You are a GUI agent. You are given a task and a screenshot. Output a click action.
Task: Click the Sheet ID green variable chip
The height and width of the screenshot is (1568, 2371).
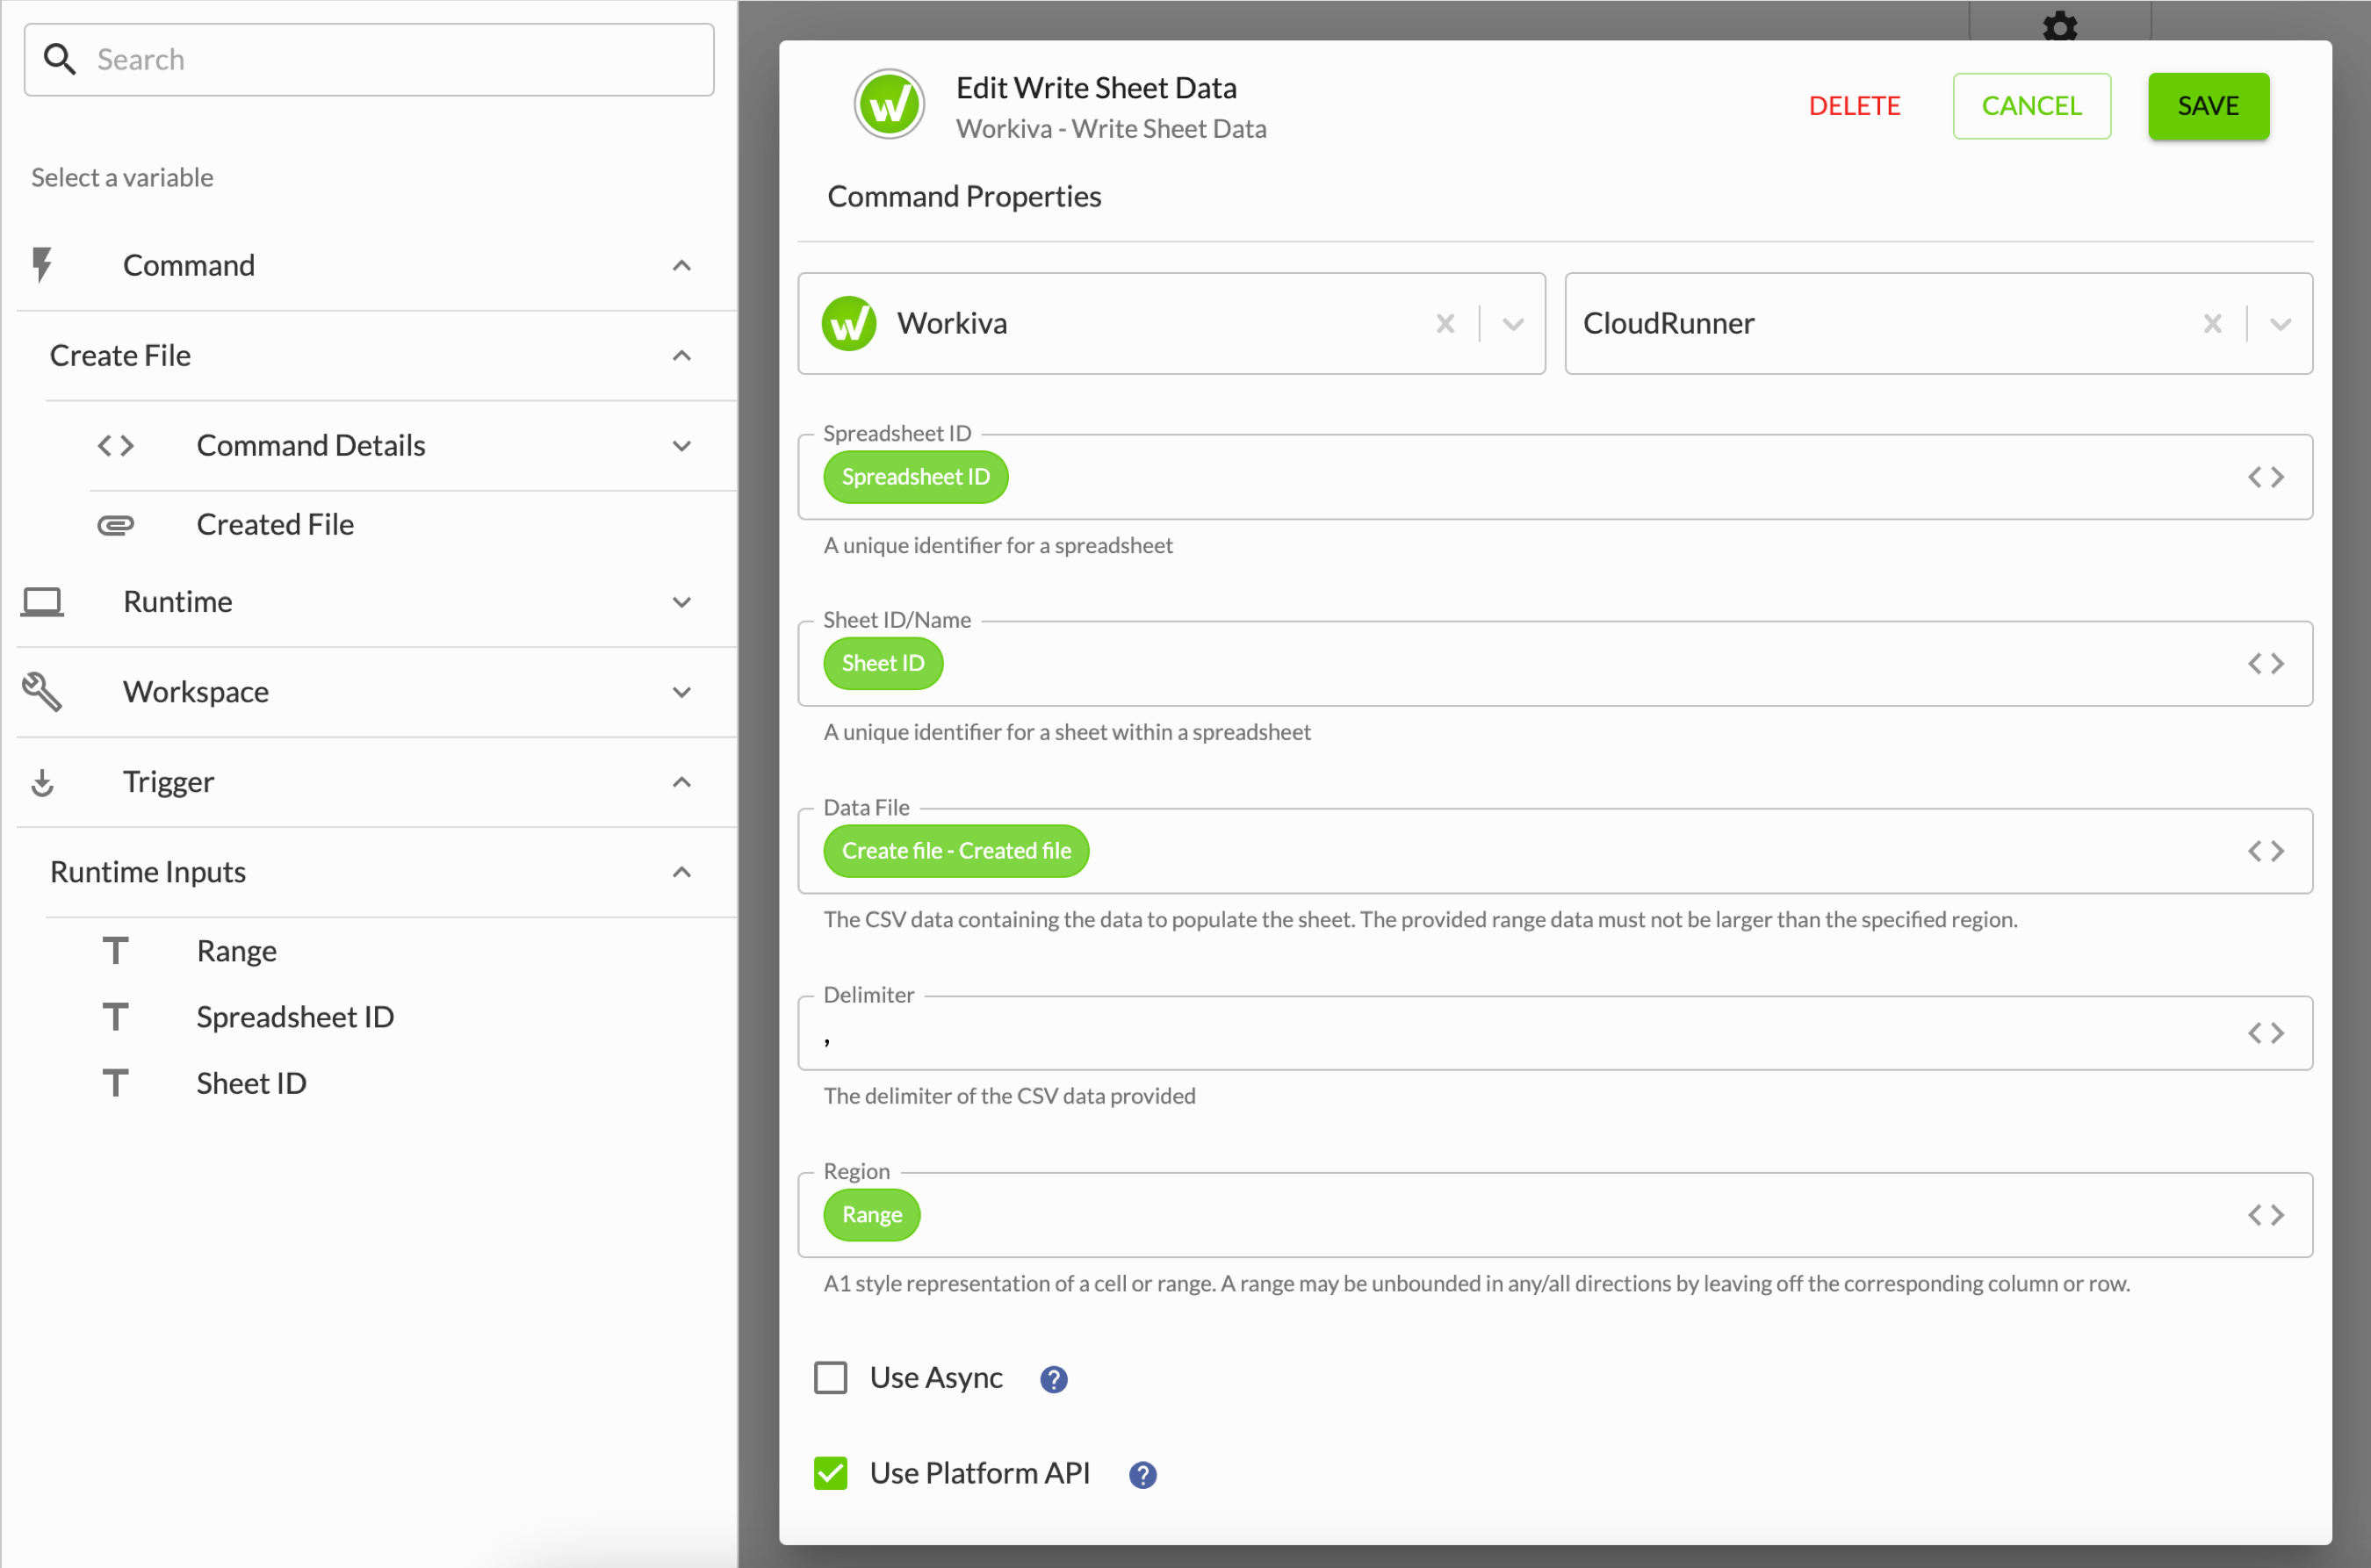pyautogui.click(x=883, y=663)
